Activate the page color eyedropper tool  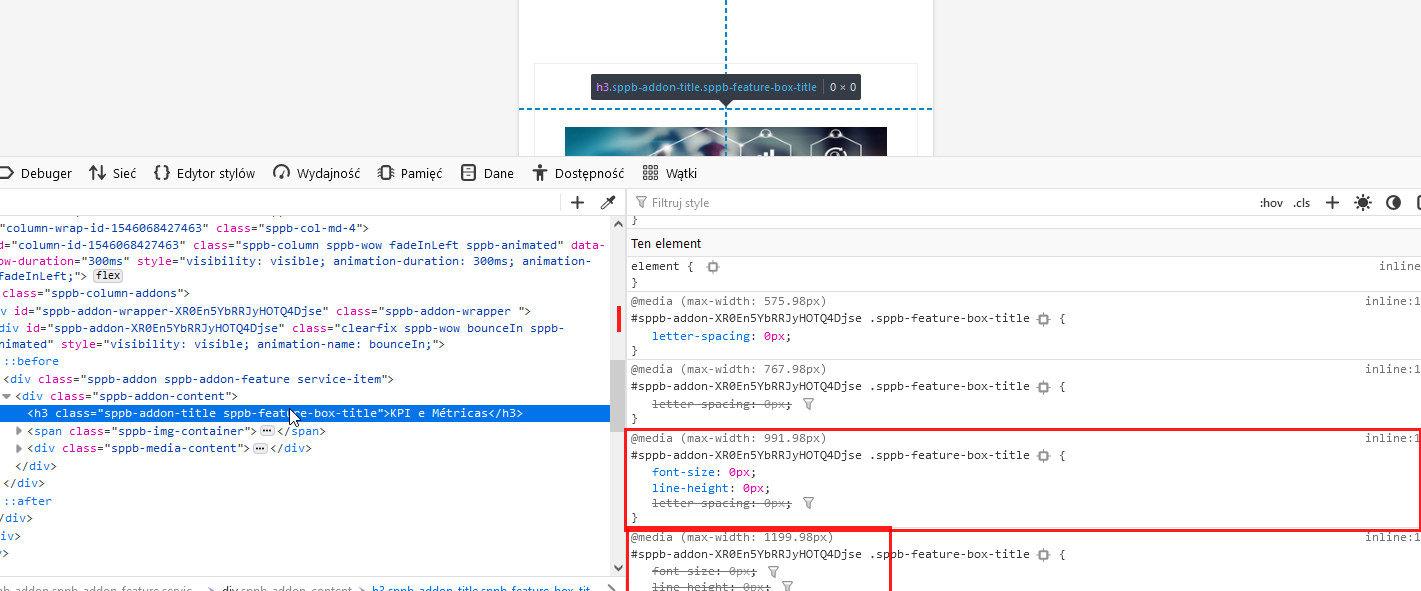pyautogui.click(x=607, y=203)
